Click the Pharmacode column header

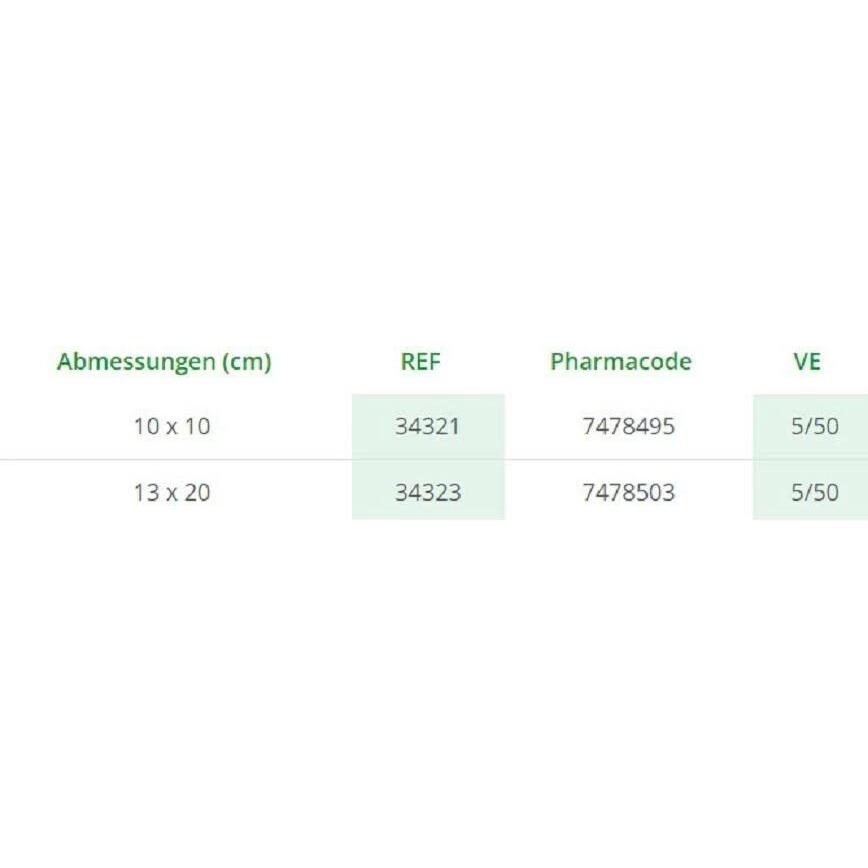point(620,362)
